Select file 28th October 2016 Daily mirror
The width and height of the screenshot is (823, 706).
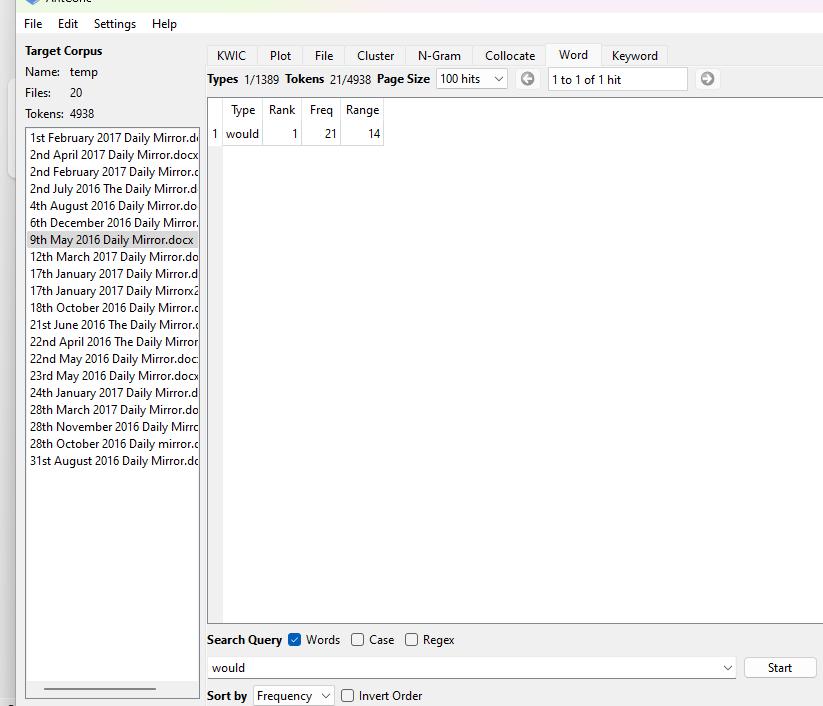[112, 444]
